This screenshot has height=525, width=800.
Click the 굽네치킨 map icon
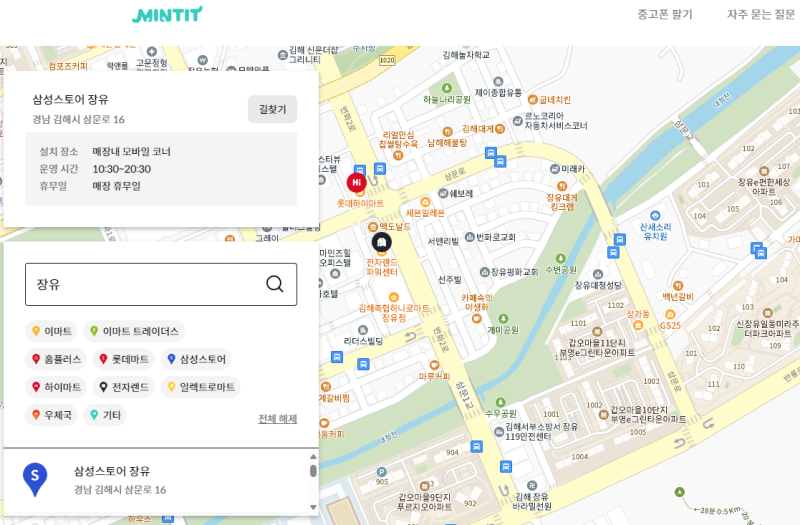click(x=533, y=99)
